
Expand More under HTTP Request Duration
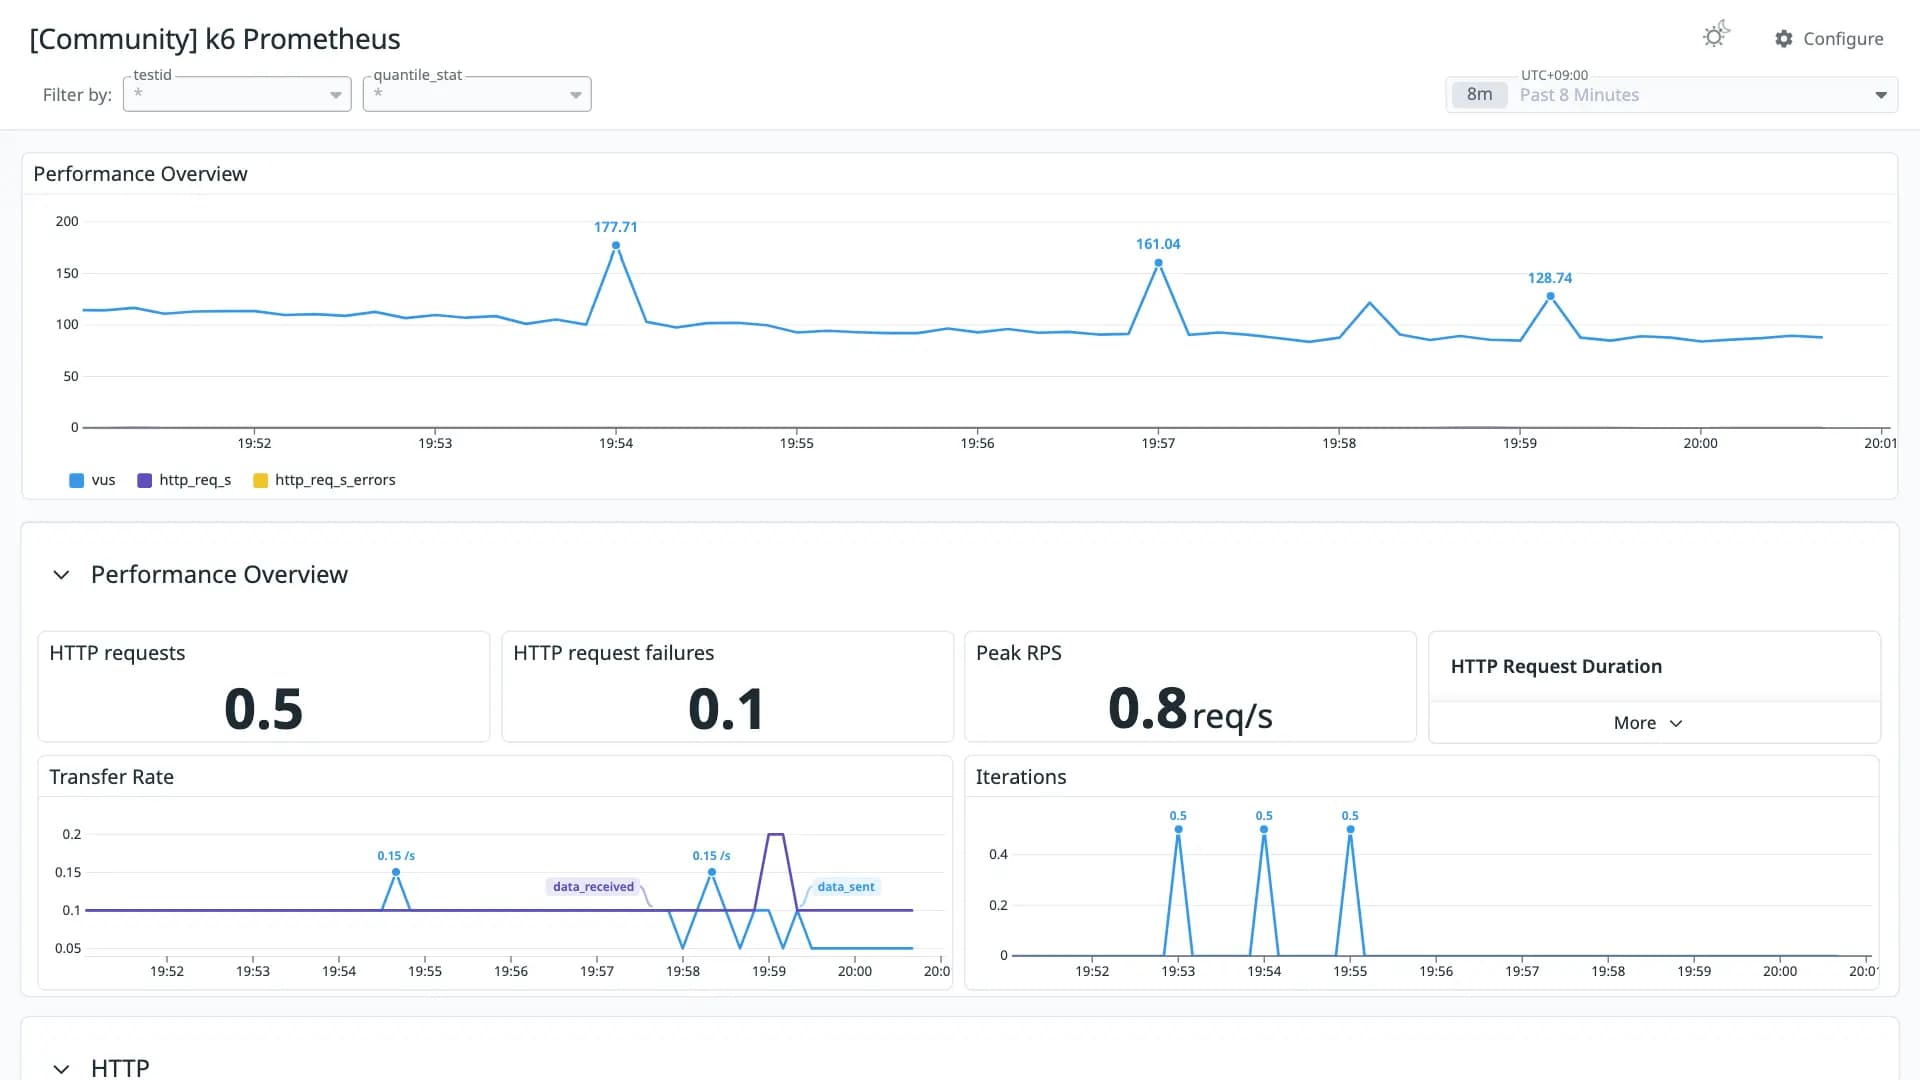tap(1648, 723)
